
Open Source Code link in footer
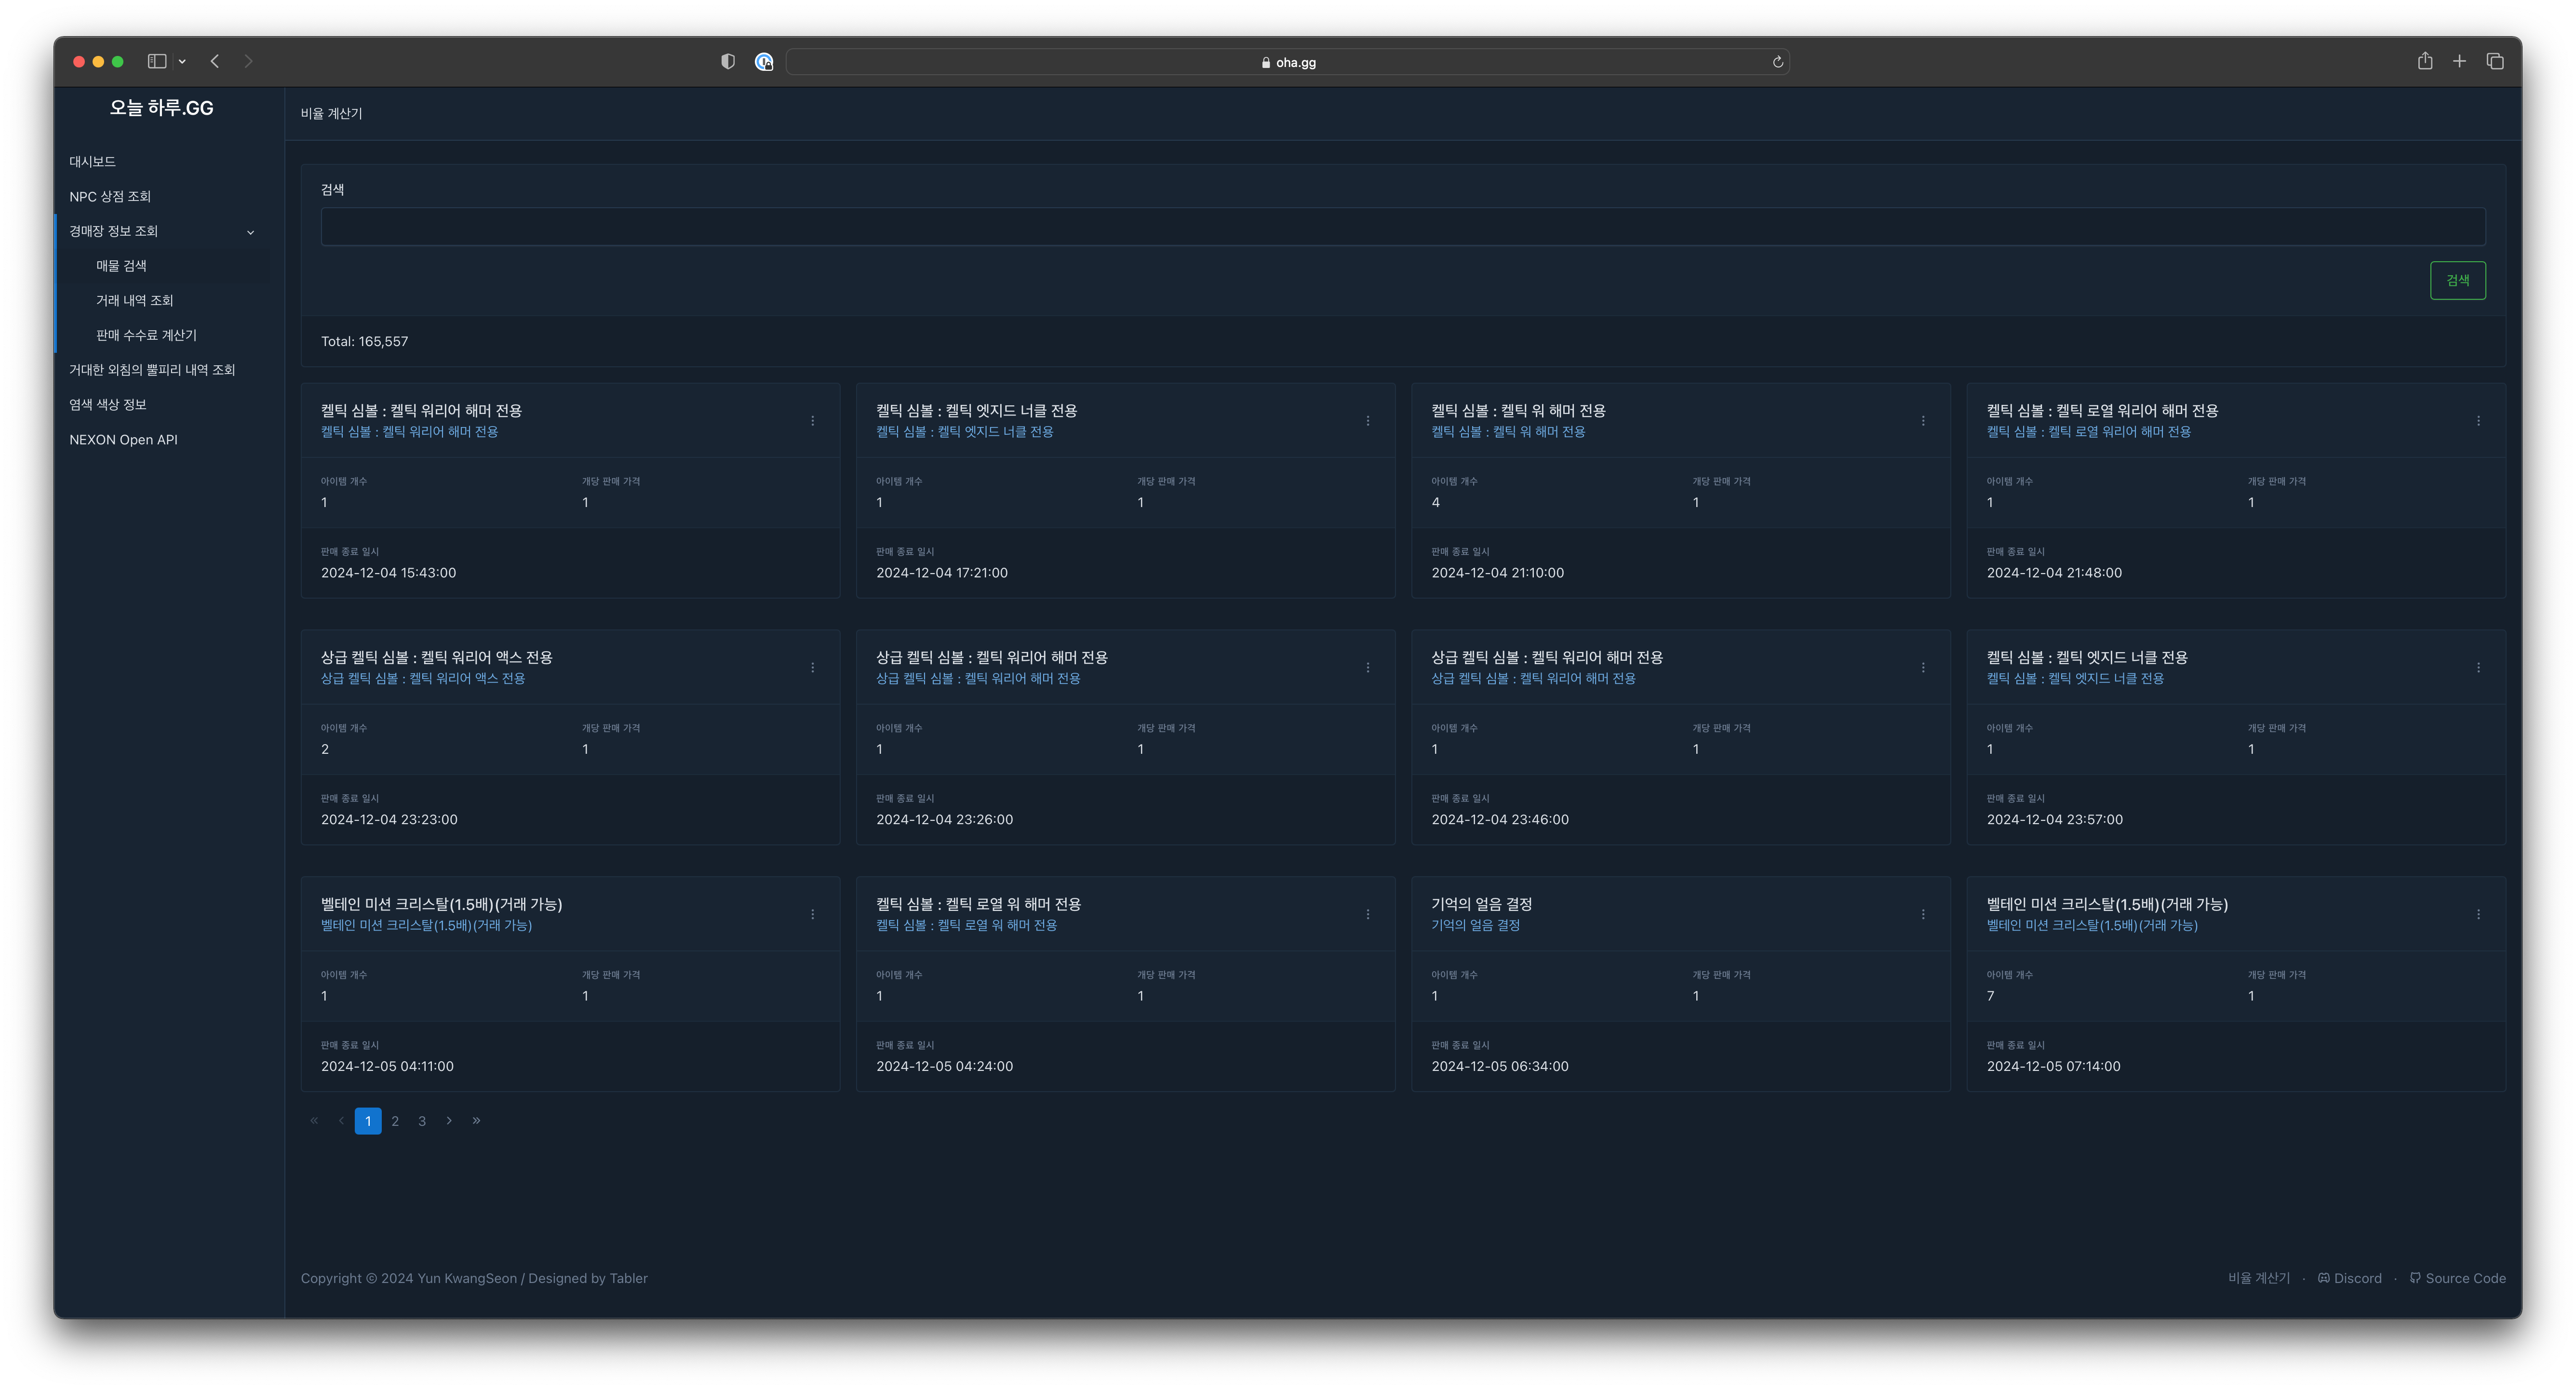point(2458,1278)
